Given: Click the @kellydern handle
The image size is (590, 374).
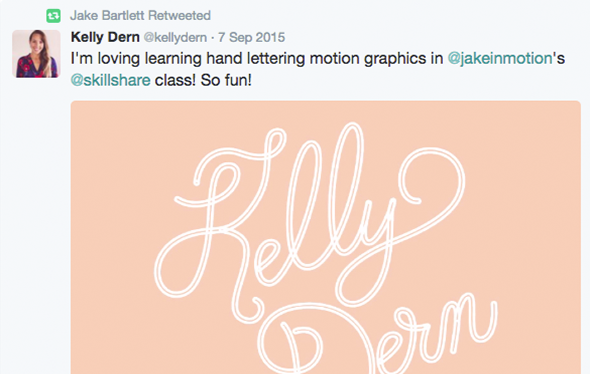Looking at the screenshot, I should coord(175,38).
